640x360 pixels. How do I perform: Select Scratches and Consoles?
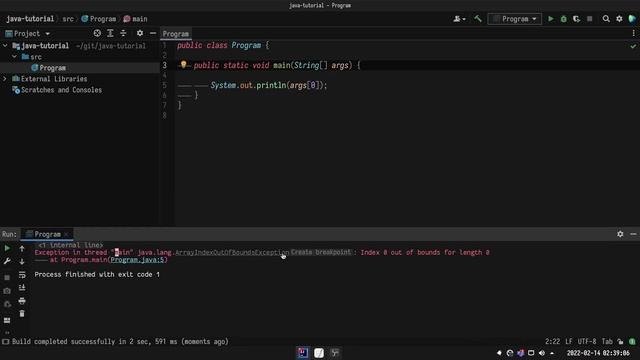click(x=61, y=90)
